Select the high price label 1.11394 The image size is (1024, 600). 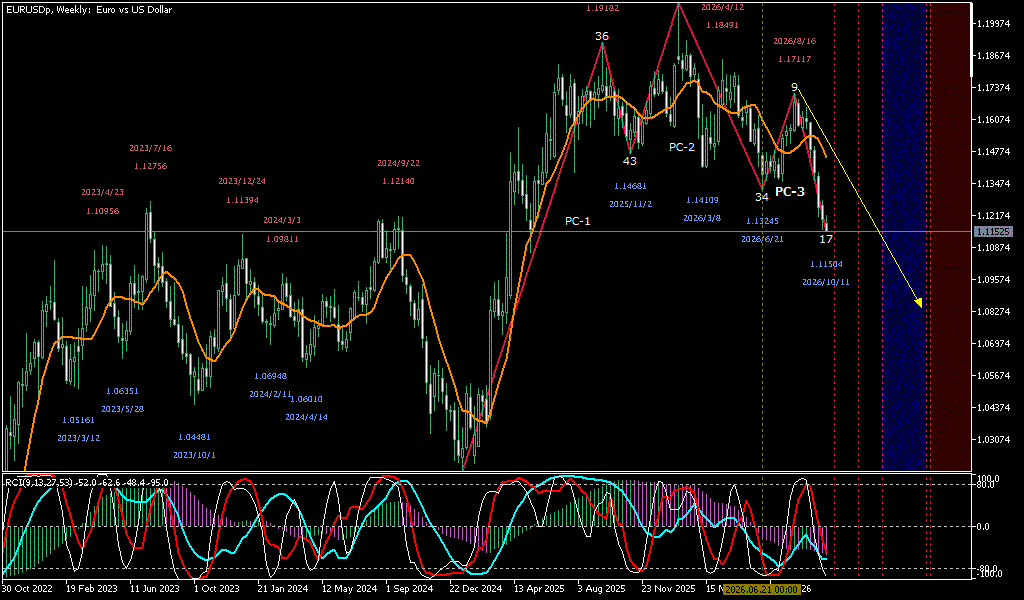point(242,199)
